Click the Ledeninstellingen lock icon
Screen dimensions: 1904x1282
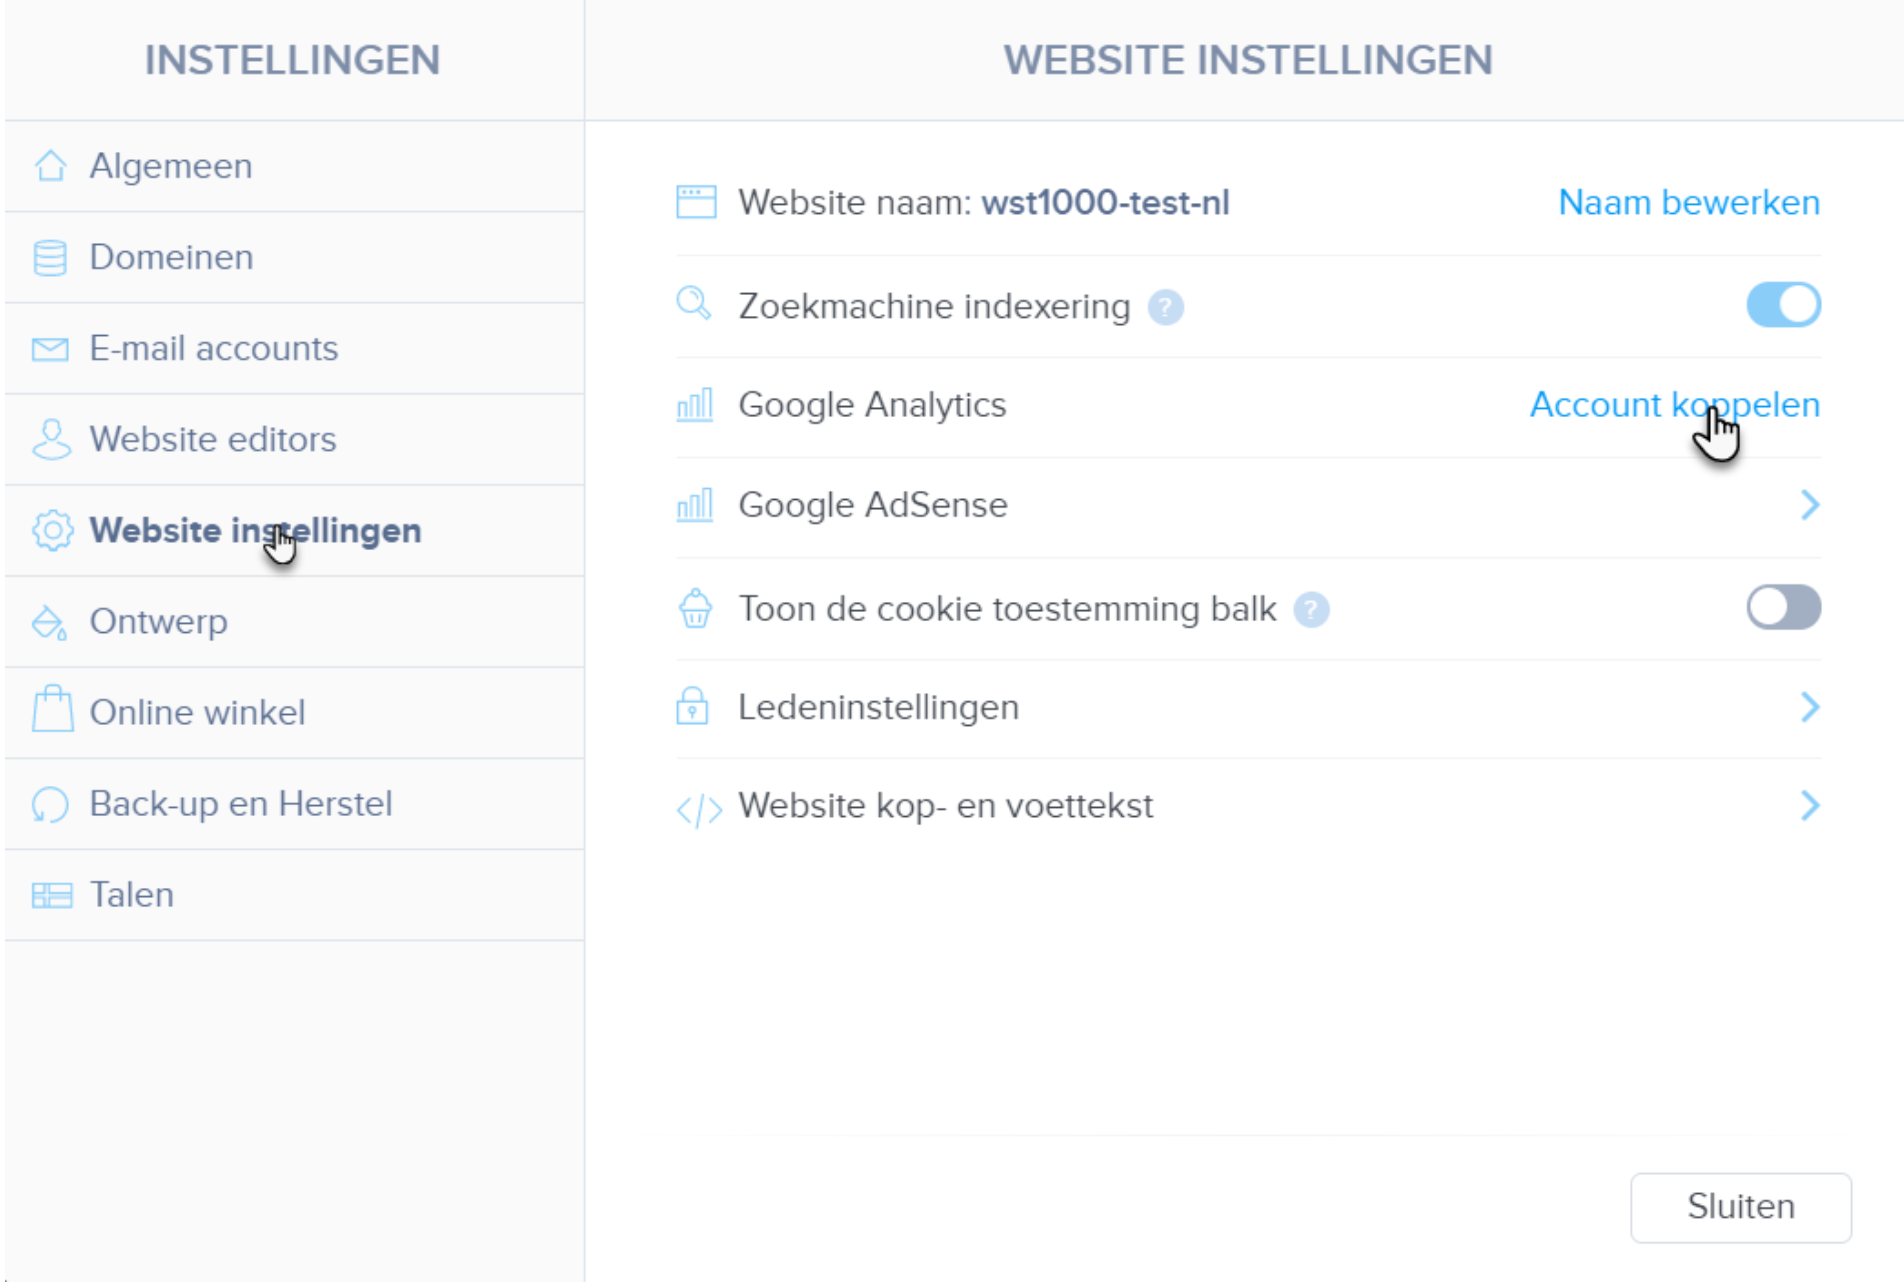coord(695,707)
